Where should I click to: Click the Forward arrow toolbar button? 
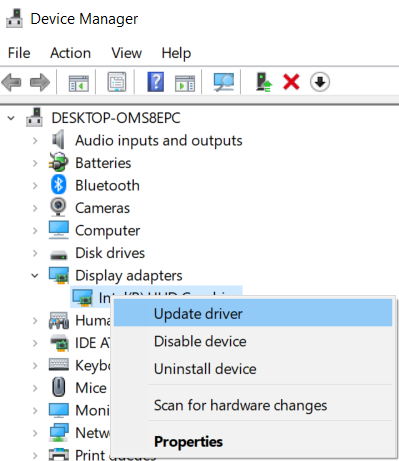(40, 82)
